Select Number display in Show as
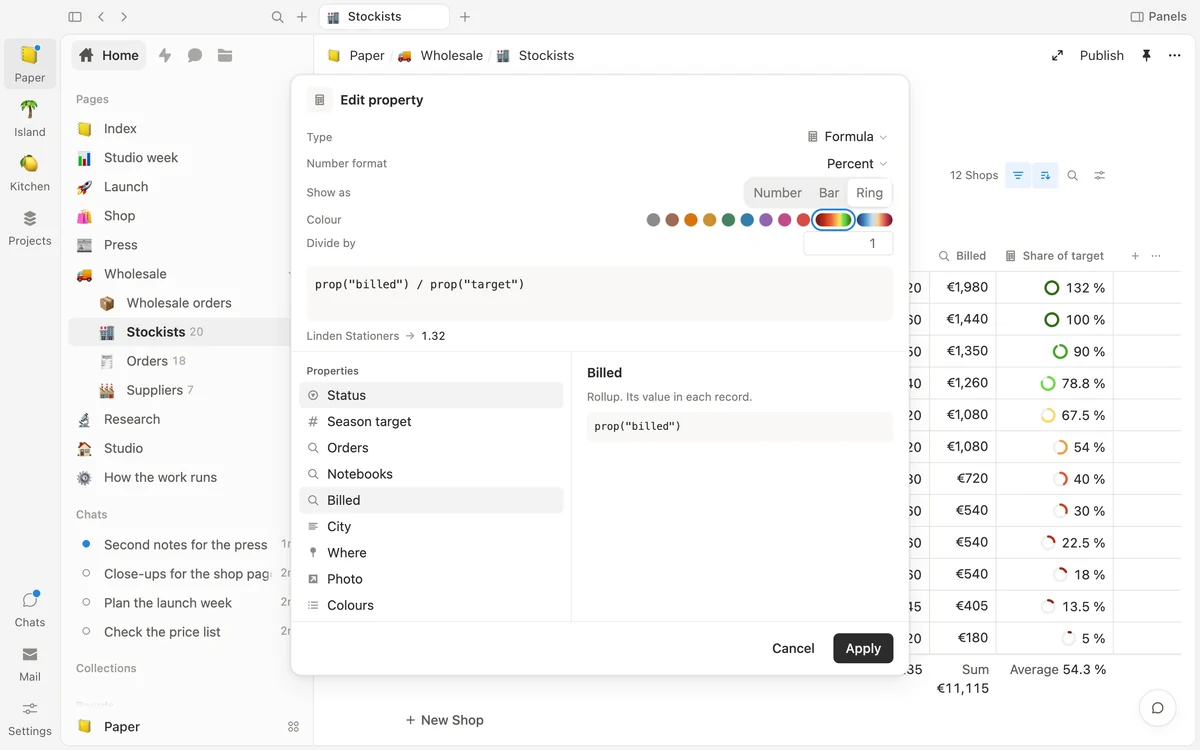1200x750 pixels. pos(777,193)
